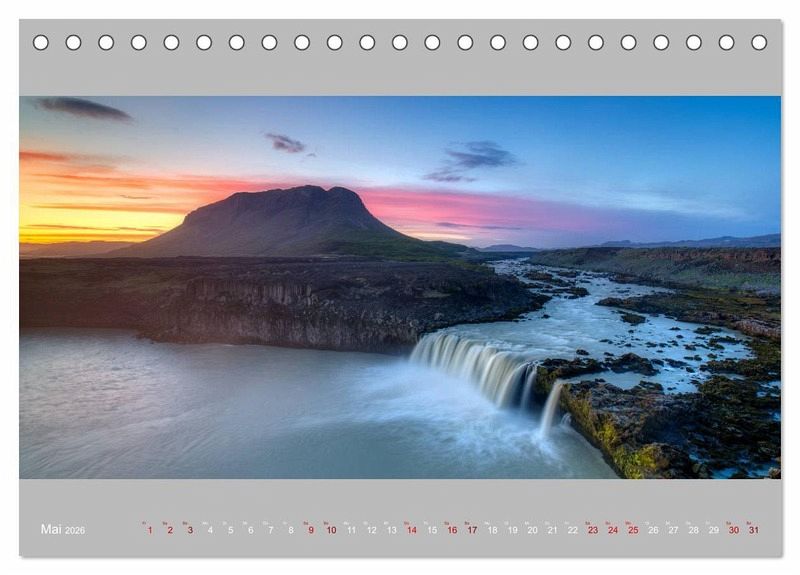Select date 7 in the calendar row

(271, 530)
